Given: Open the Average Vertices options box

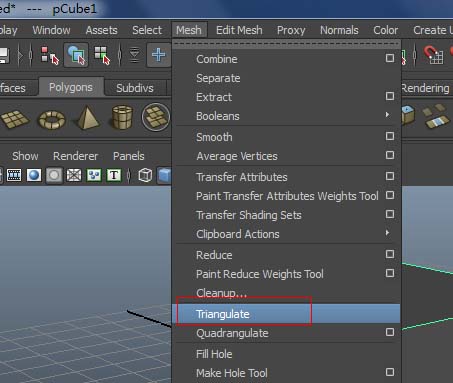Looking at the screenshot, I should [x=390, y=155].
